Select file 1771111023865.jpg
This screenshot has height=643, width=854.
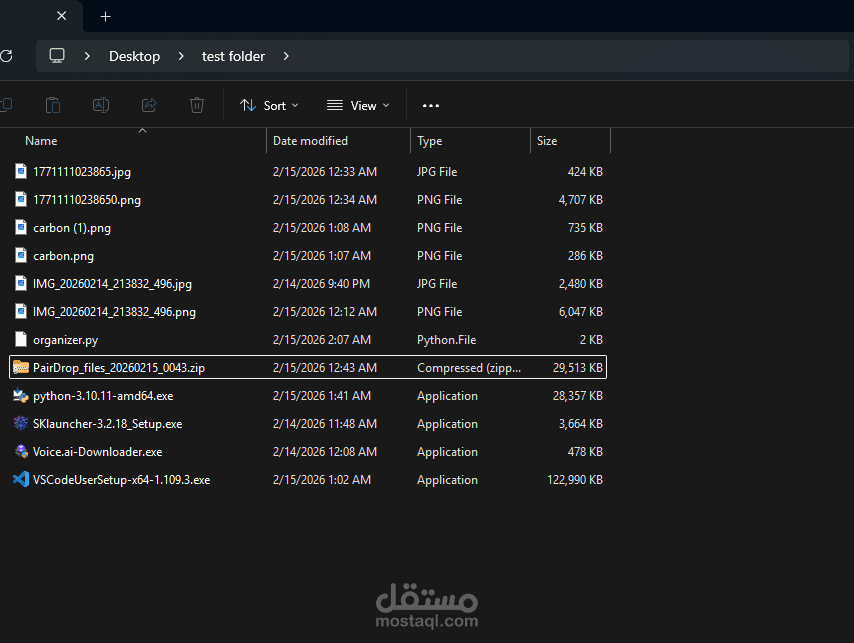click(x=82, y=172)
